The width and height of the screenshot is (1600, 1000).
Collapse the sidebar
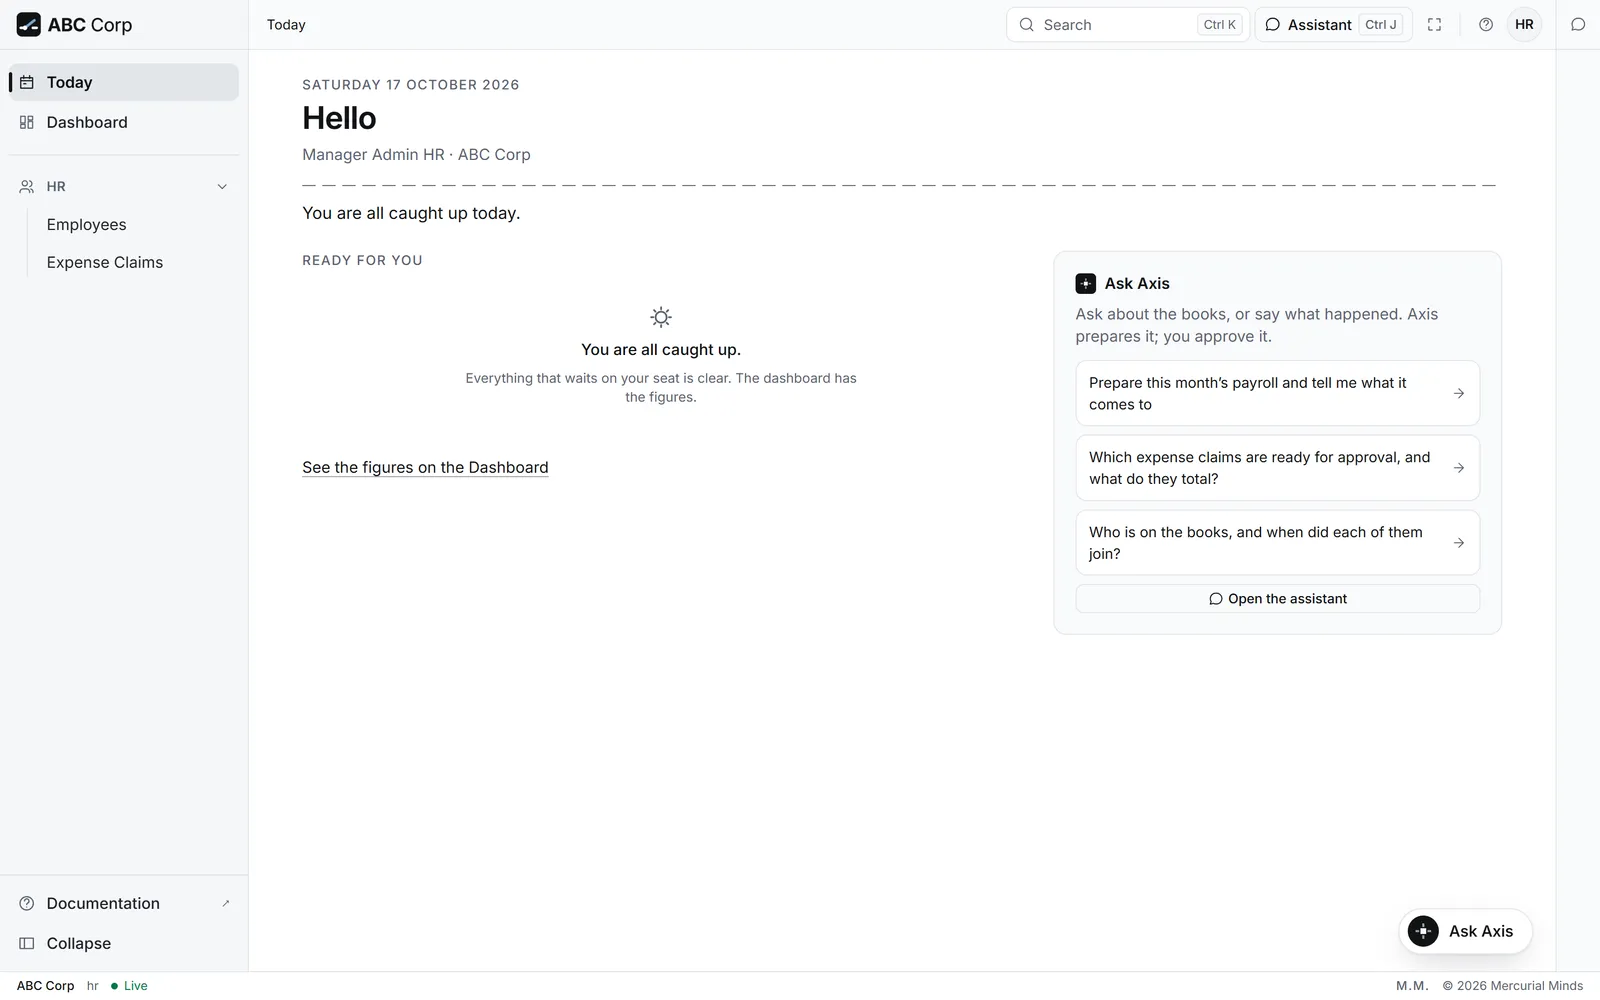click(124, 943)
